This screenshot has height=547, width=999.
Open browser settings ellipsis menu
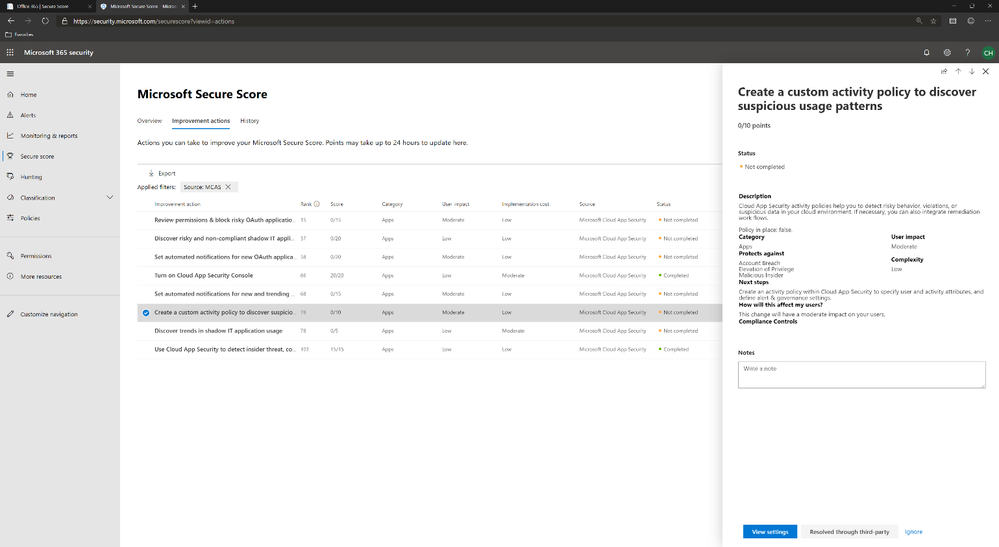pyautogui.click(x=988, y=21)
